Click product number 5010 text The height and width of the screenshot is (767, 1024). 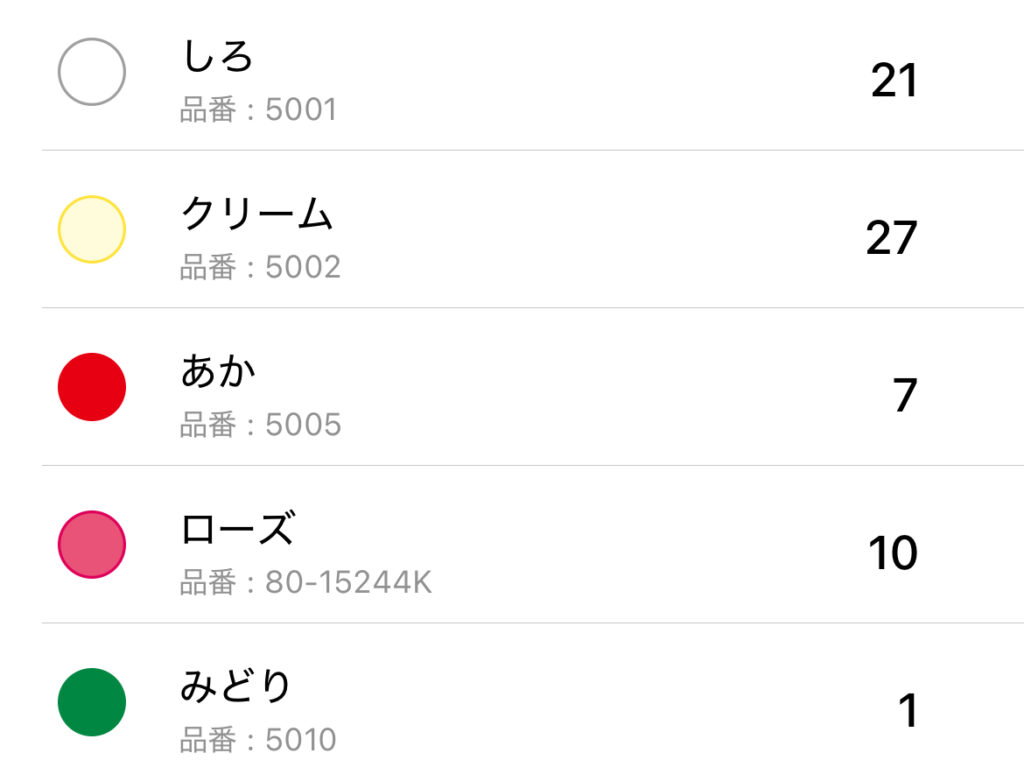258,740
